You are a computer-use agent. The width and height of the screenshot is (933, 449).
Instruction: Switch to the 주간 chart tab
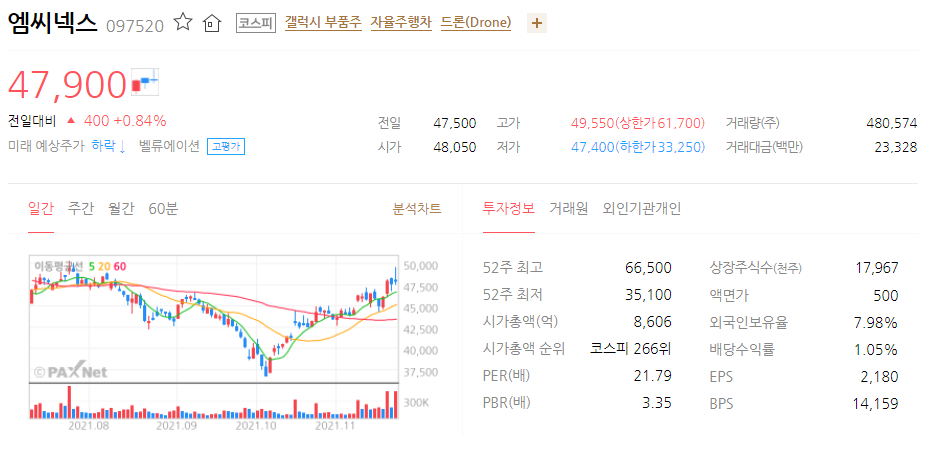(81, 209)
